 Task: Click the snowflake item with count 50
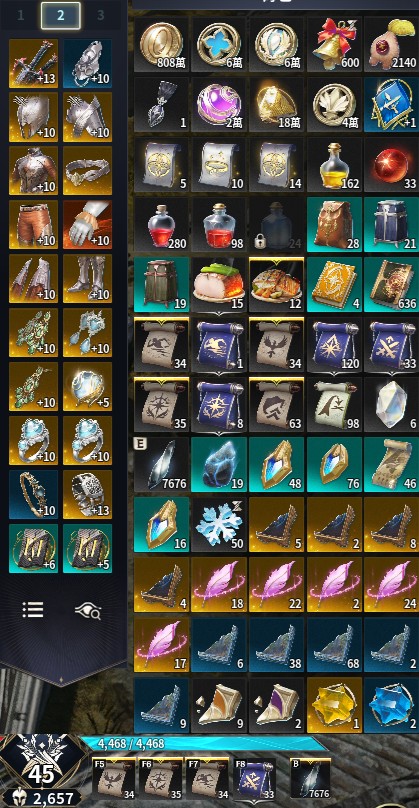(219, 525)
